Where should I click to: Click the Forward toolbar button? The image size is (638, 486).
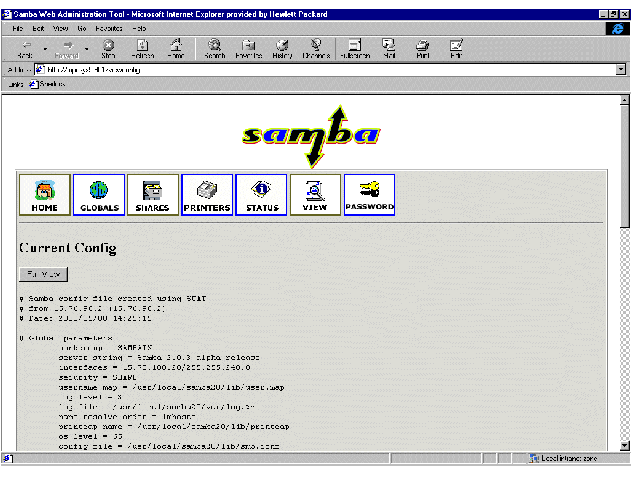tap(67, 49)
